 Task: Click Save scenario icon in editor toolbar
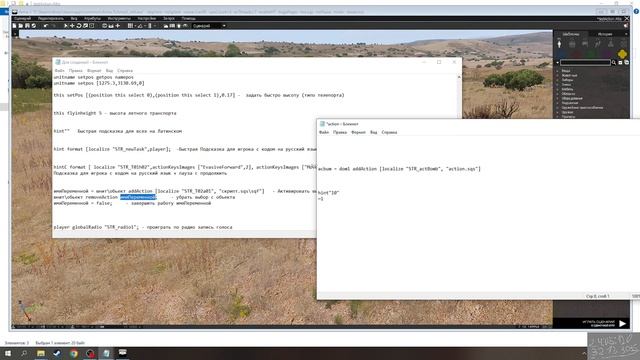pos(27,26)
